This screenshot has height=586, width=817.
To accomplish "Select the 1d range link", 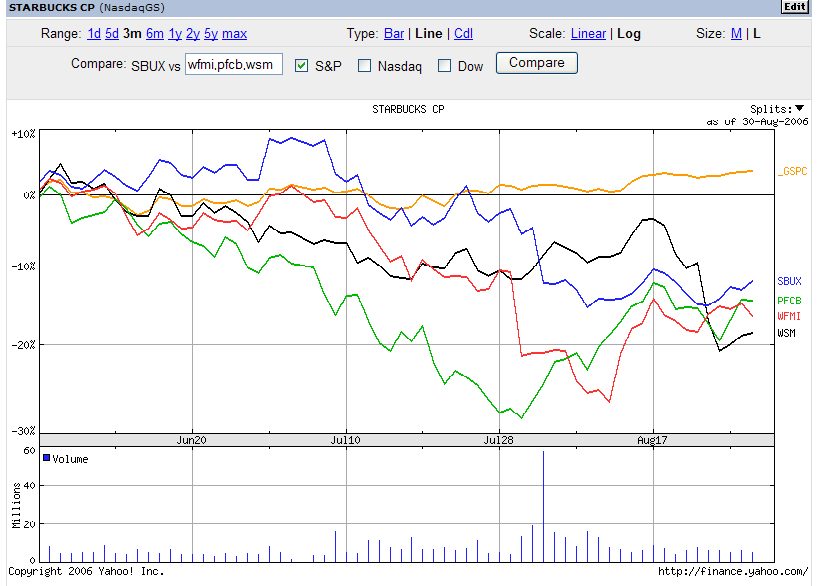I will tap(94, 34).
